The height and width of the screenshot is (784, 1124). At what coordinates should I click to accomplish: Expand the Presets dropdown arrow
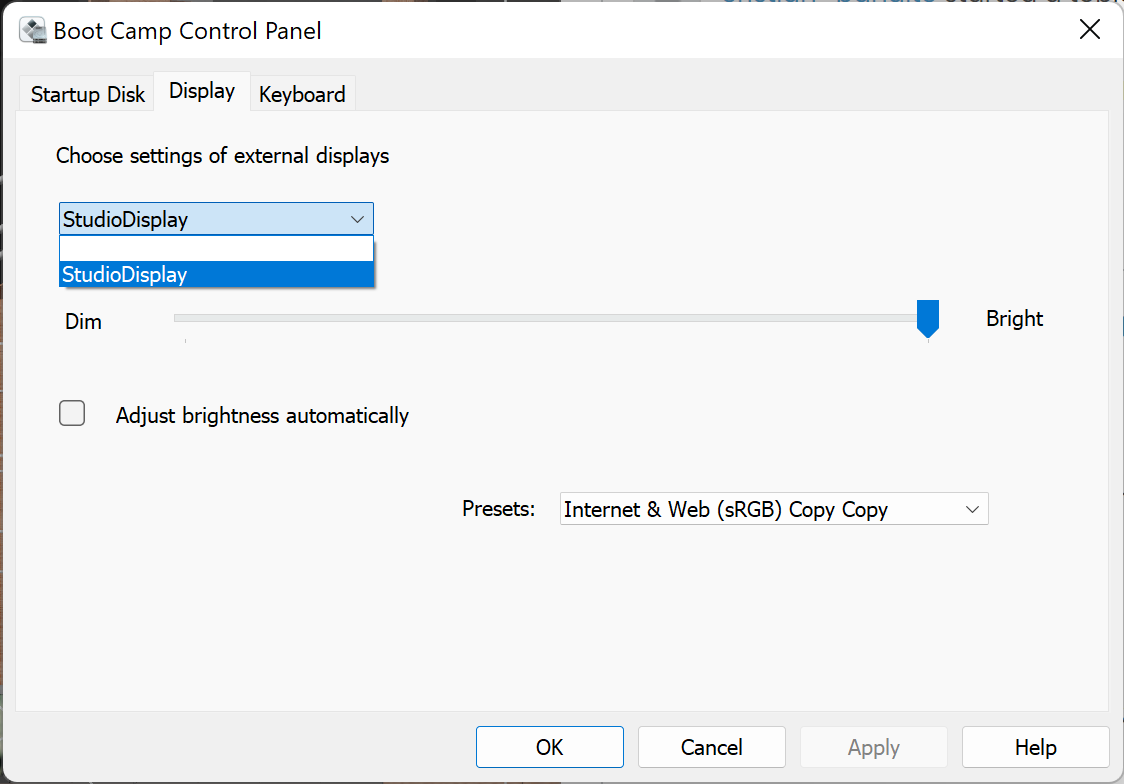click(x=972, y=510)
